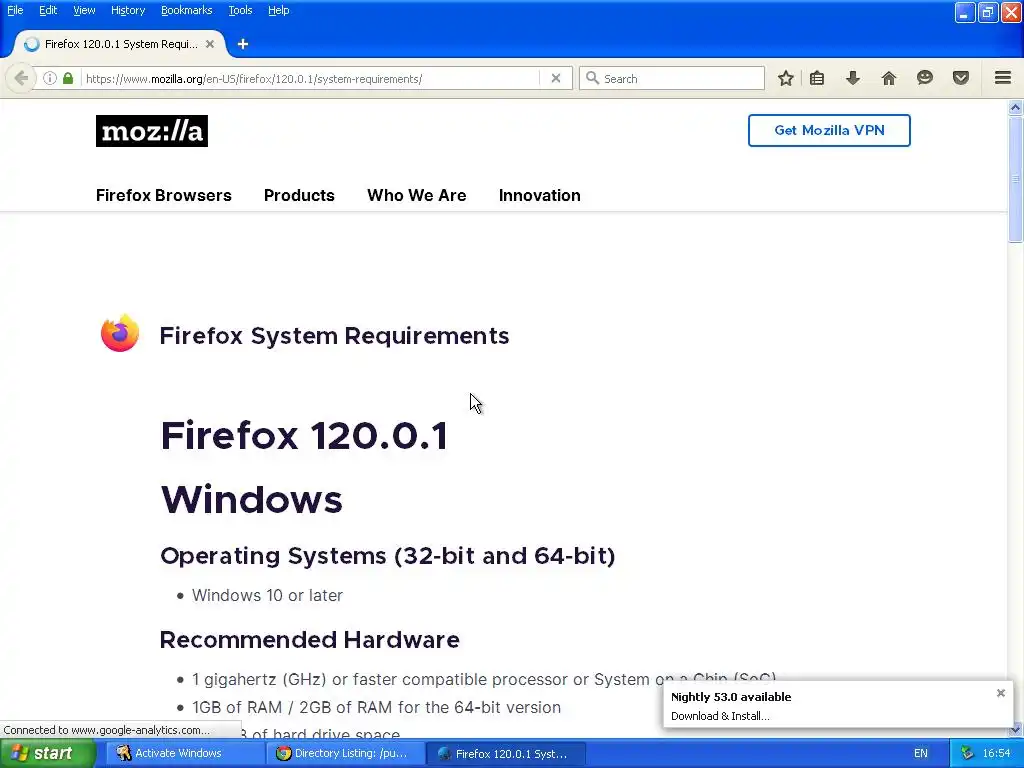1024x768 pixels.
Task: Expand Firefox Browsers navigation menu
Action: coord(164,195)
